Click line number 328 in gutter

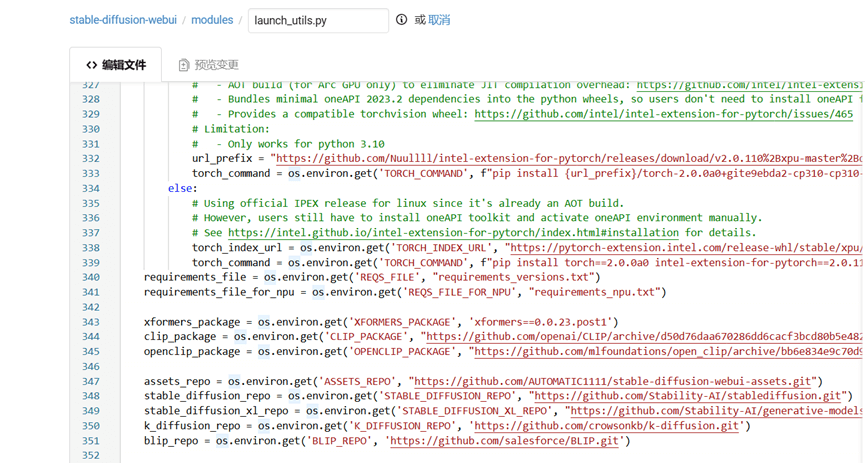coord(91,99)
